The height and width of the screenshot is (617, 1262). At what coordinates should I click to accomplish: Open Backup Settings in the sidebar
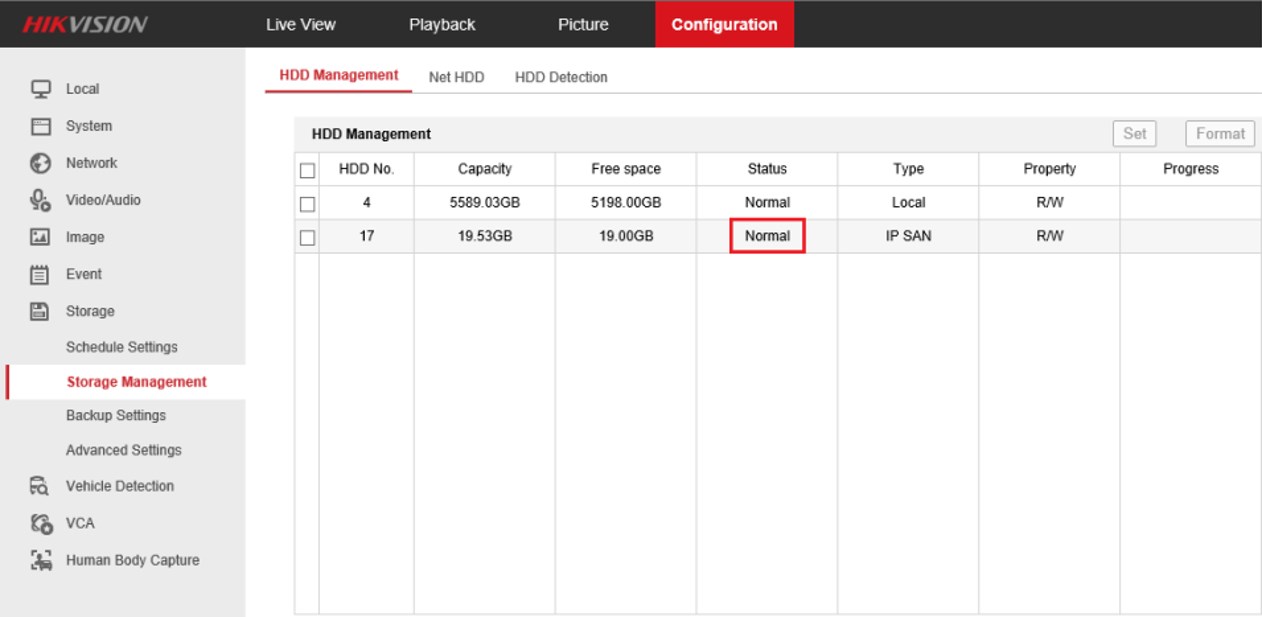pyautogui.click(x=116, y=415)
